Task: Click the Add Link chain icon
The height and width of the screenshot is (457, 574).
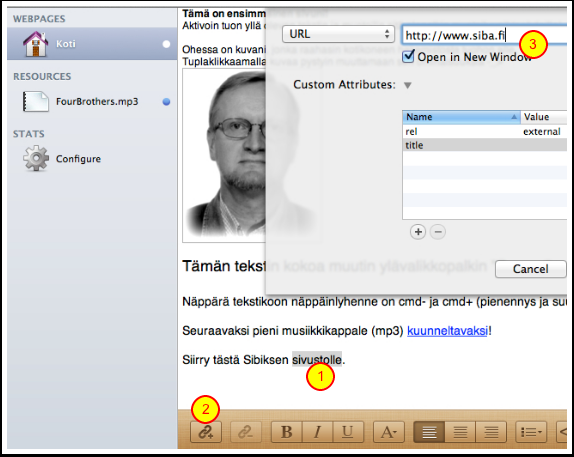Action: point(206,432)
